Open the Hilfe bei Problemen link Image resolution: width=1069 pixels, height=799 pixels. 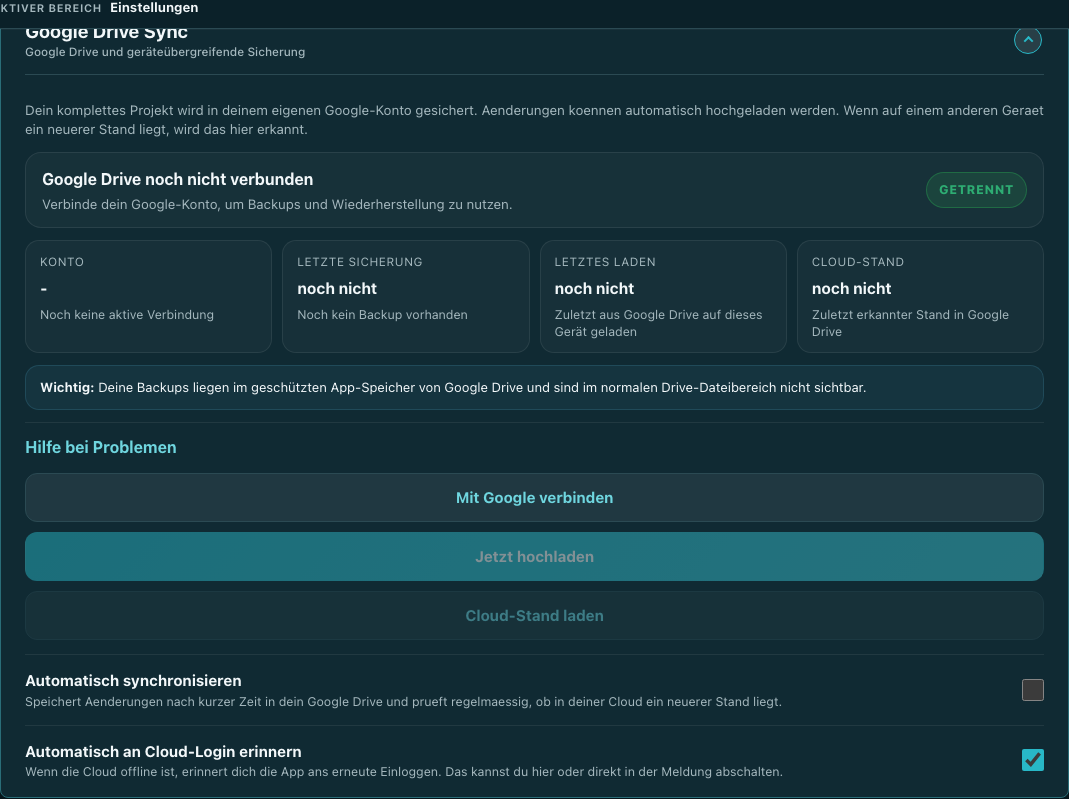101,447
